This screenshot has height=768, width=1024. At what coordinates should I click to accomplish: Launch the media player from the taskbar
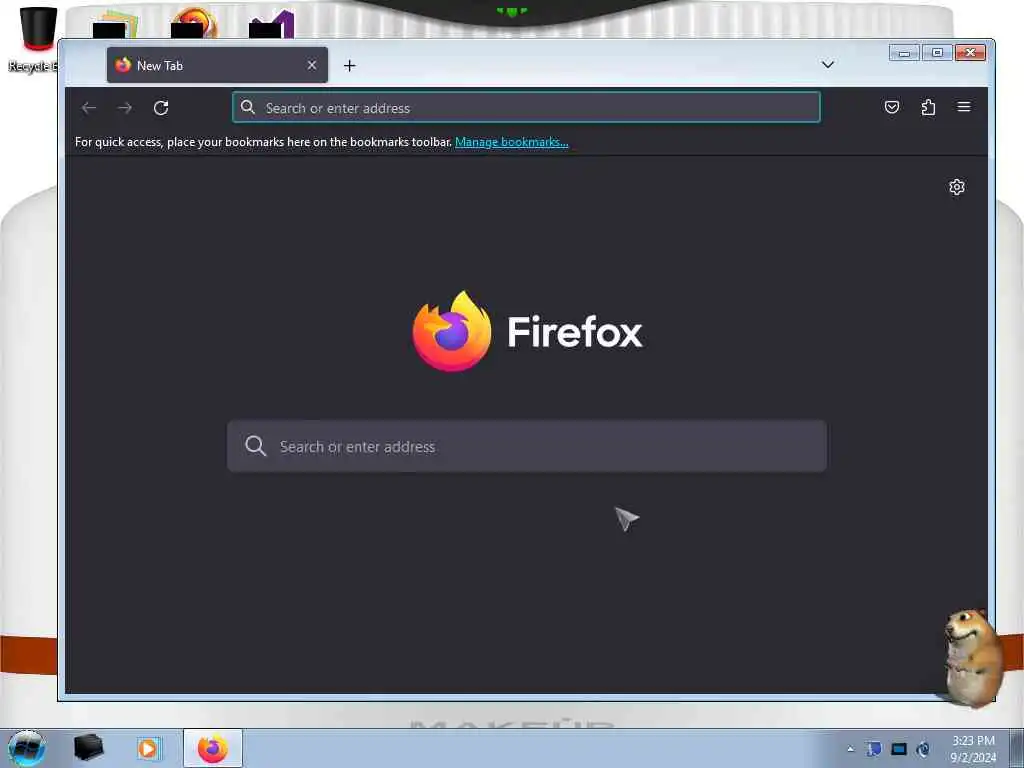(148, 748)
